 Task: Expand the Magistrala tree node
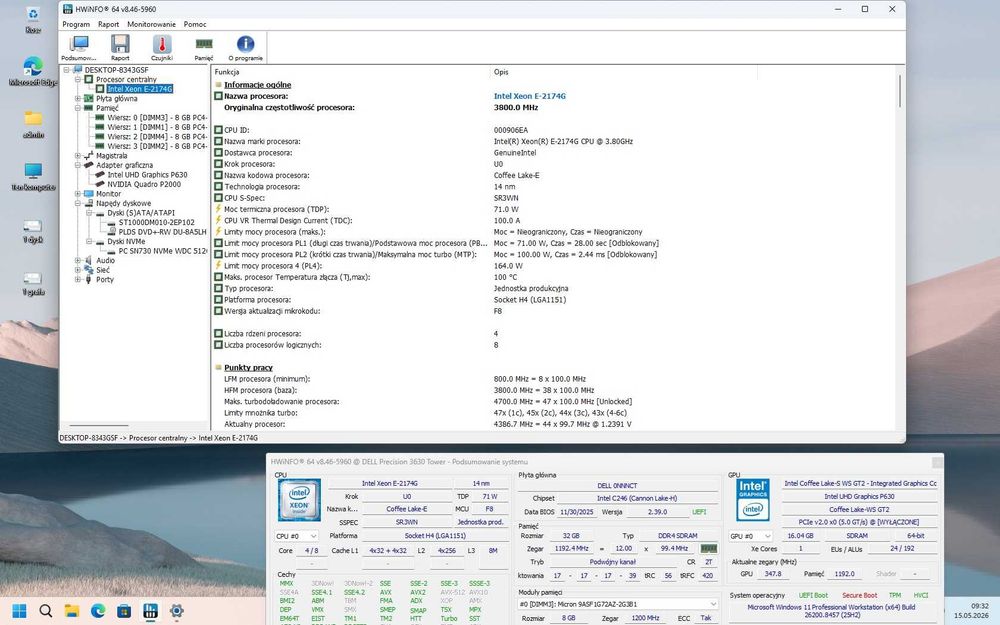tap(78, 156)
